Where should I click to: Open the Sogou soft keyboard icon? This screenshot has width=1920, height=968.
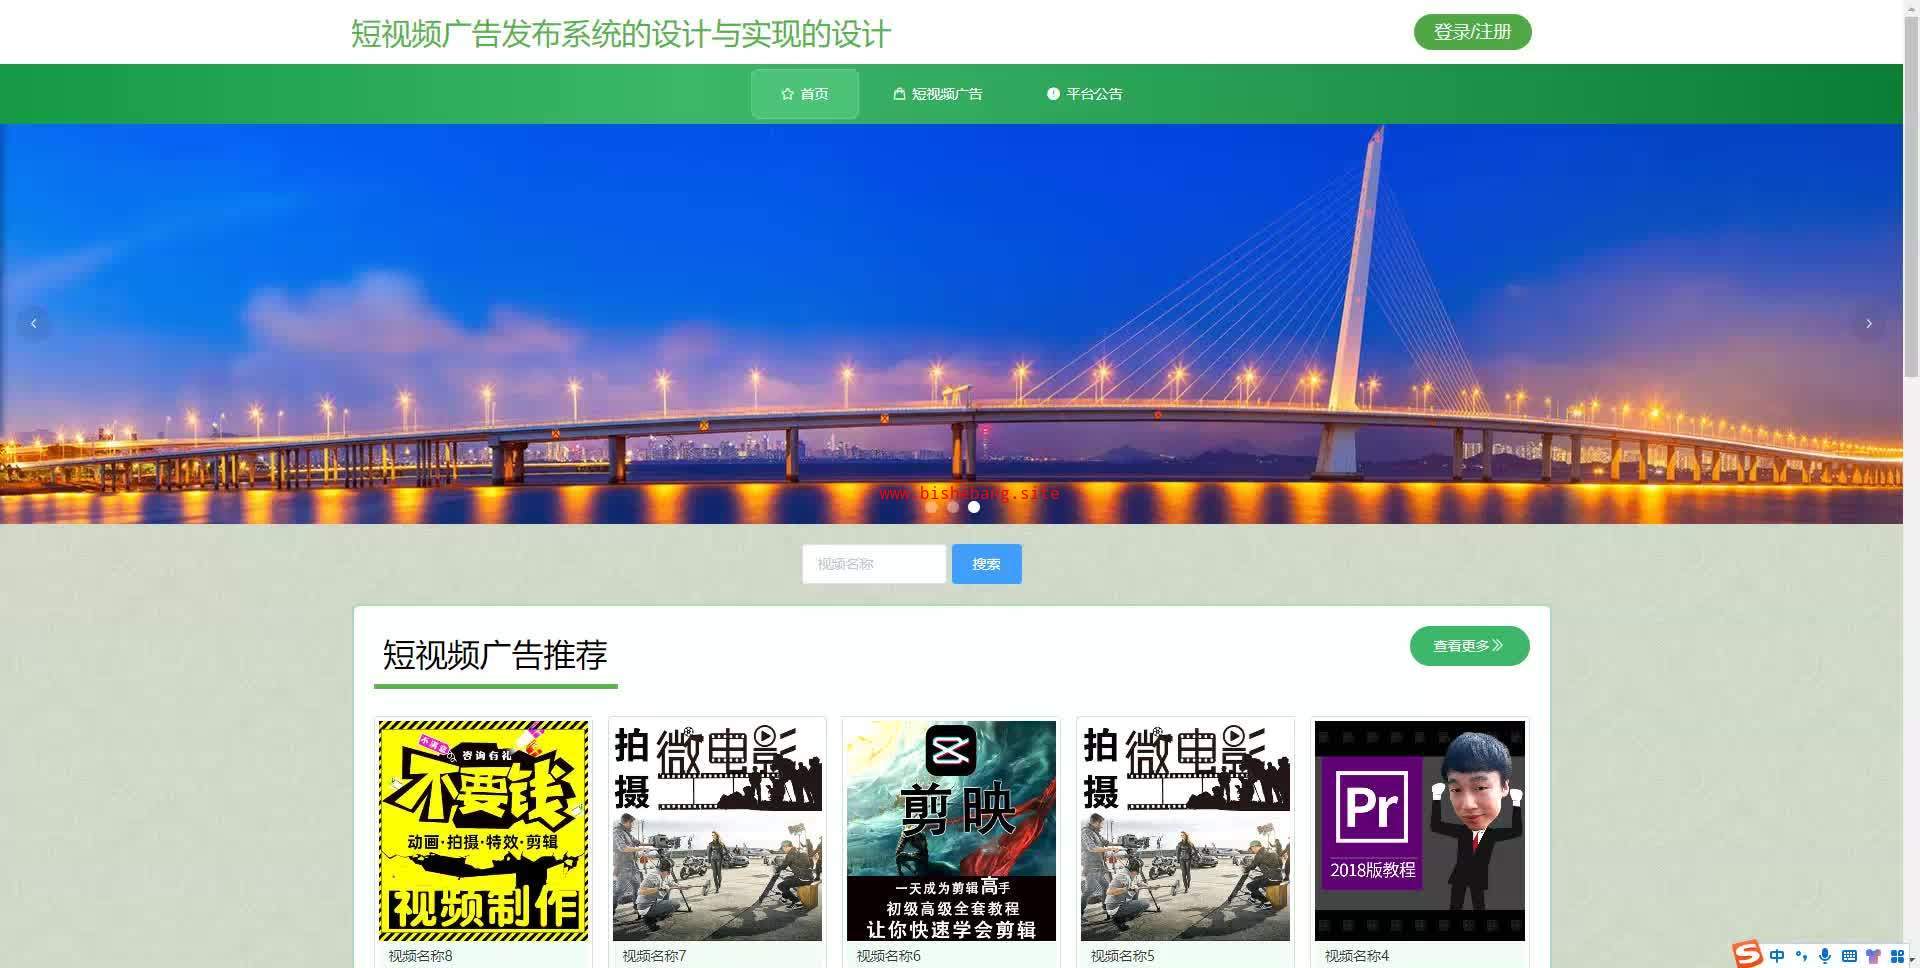click(x=1849, y=956)
